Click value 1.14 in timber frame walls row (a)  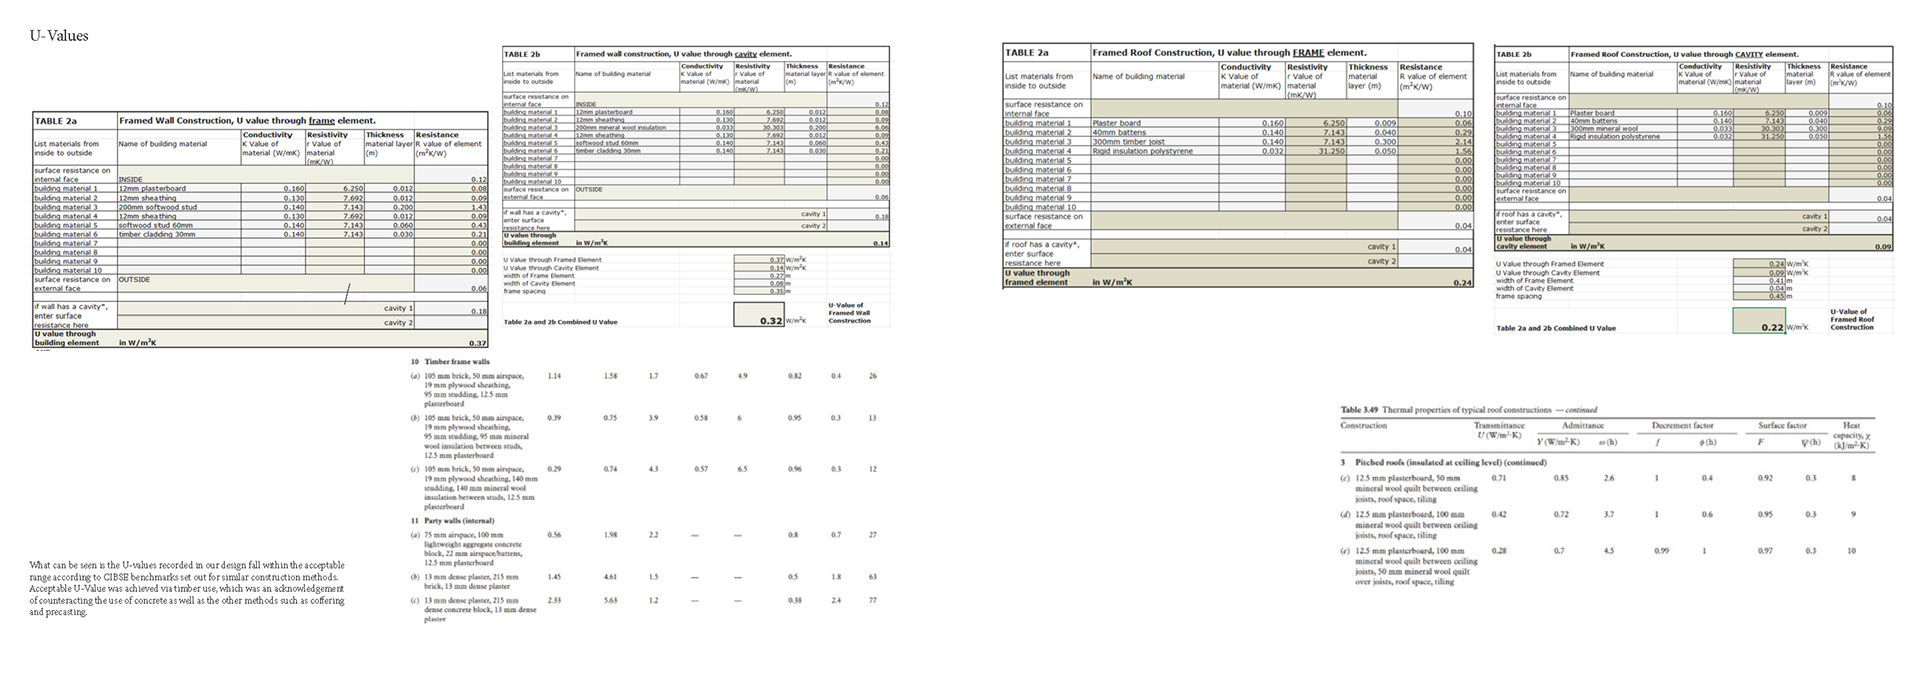pyautogui.click(x=555, y=376)
